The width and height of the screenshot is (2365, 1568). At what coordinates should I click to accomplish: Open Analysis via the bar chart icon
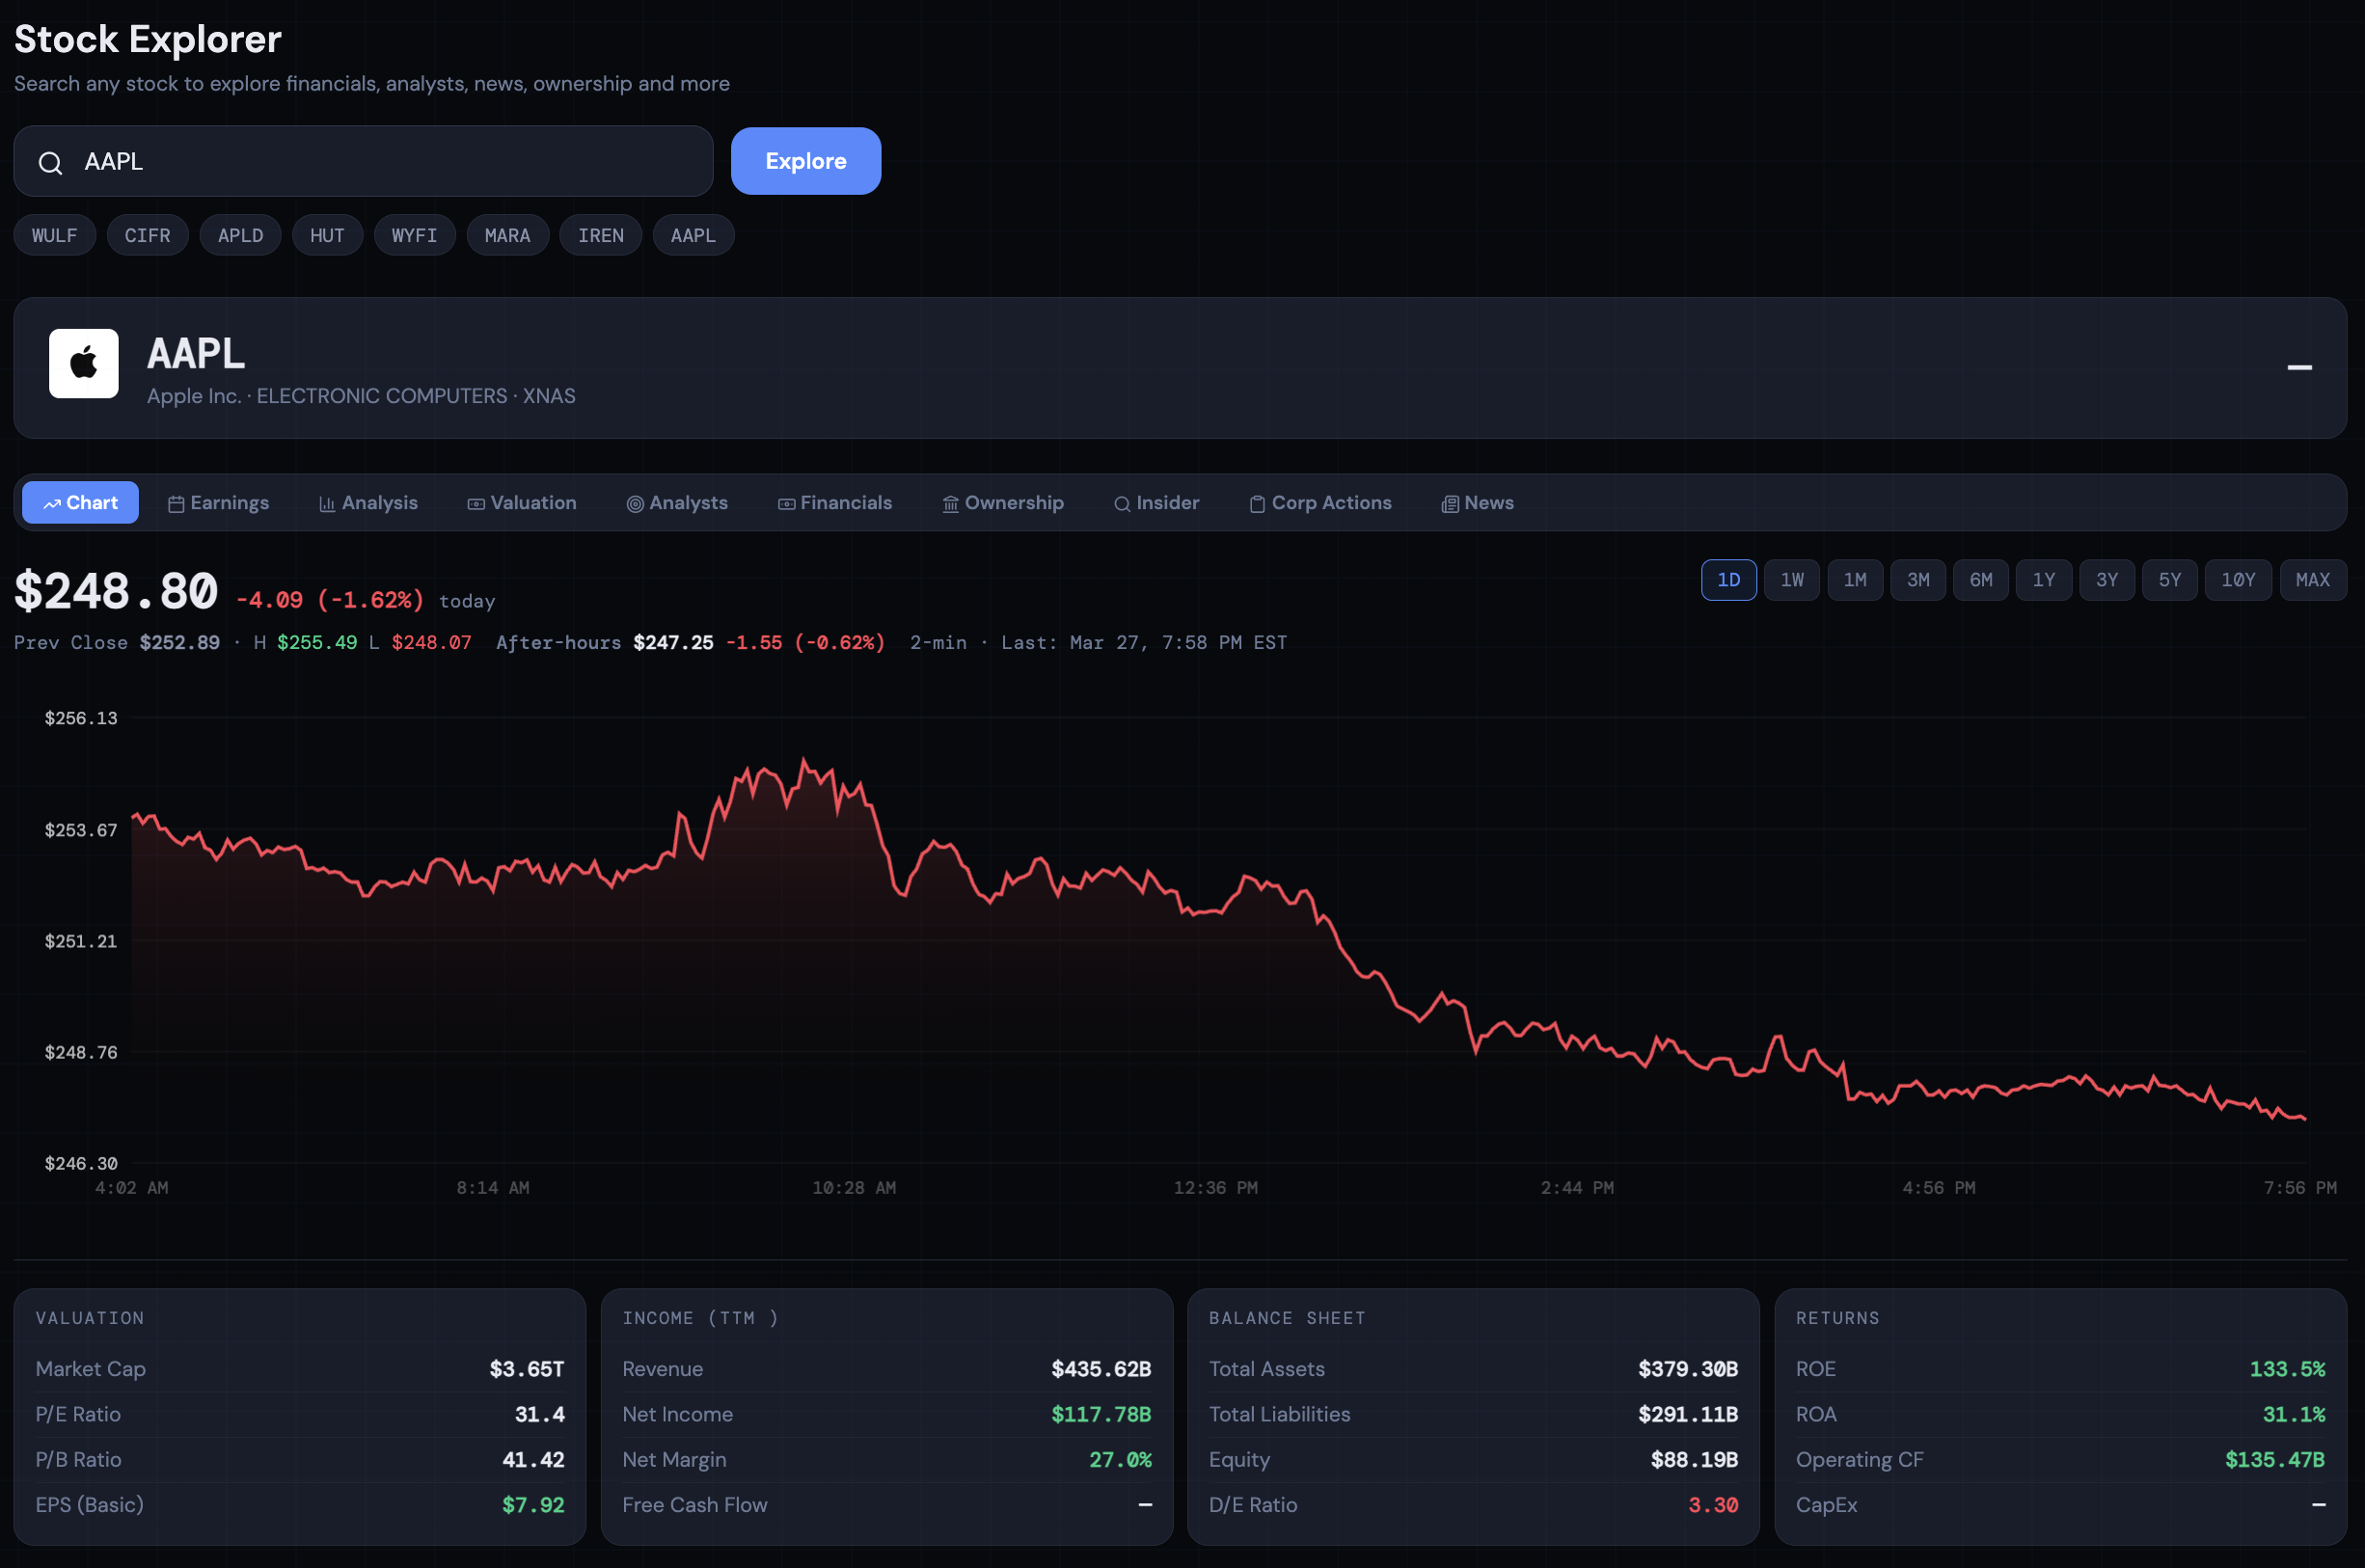[328, 503]
